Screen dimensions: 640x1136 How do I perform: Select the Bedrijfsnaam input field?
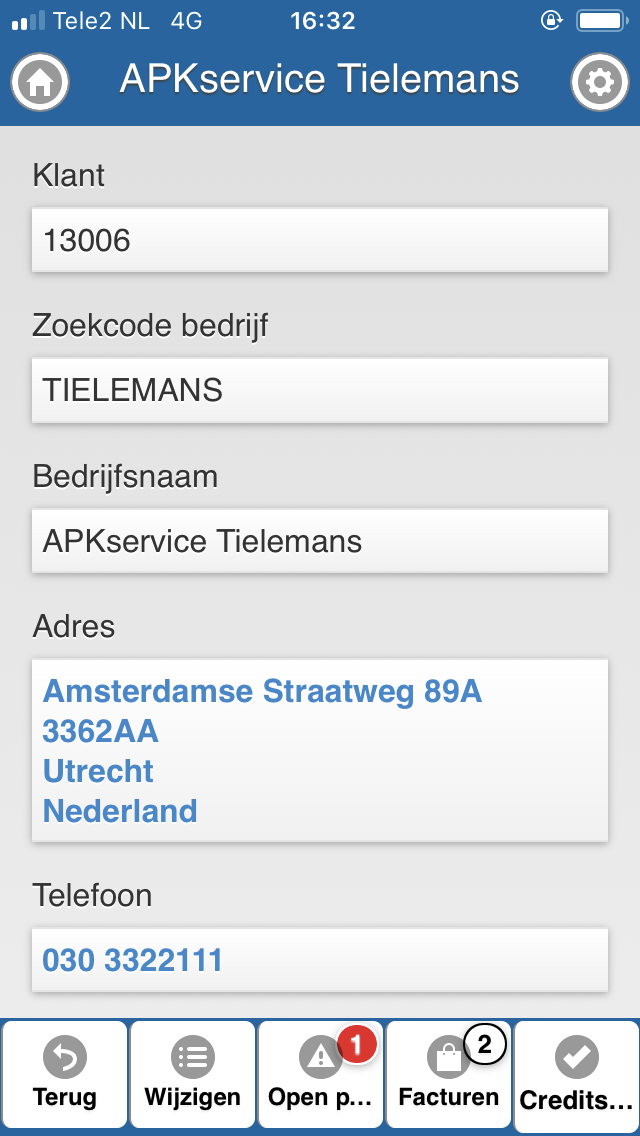(320, 541)
